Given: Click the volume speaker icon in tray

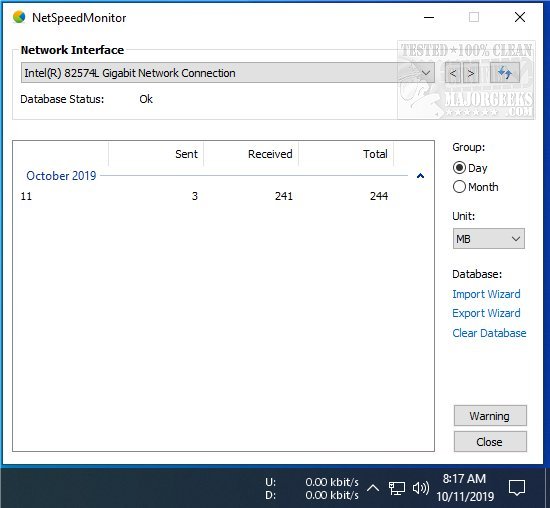Looking at the screenshot, I should (421, 488).
